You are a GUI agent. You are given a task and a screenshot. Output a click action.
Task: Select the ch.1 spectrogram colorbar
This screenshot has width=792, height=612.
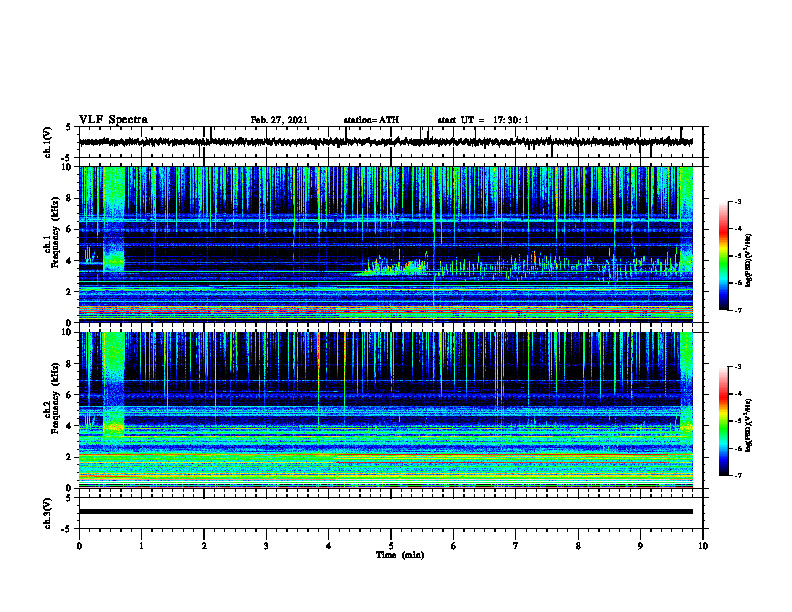click(723, 256)
